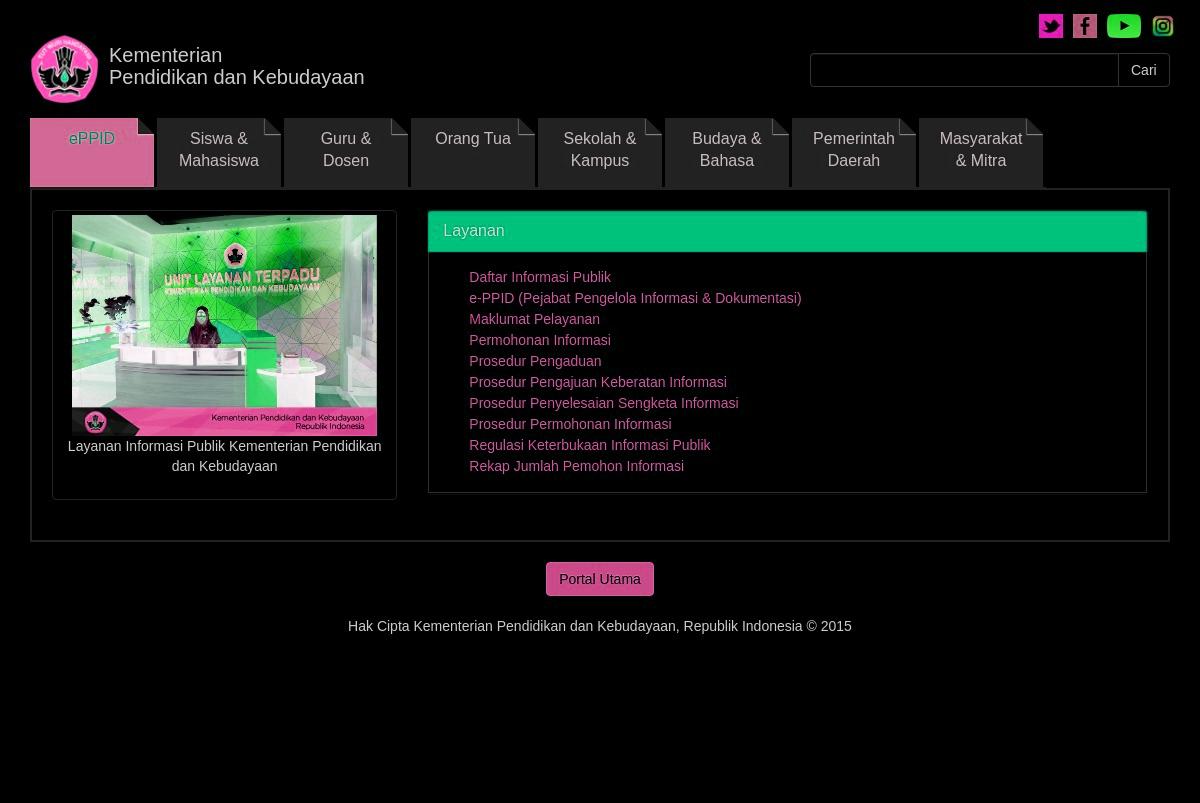The width and height of the screenshot is (1200, 803).
Task: Open the Facebook social link
Action: (x=1085, y=26)
